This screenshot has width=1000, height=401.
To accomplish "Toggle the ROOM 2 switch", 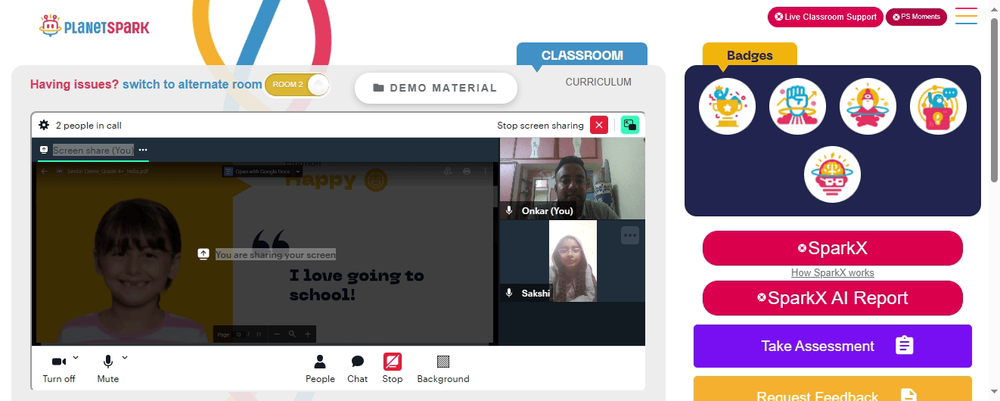I will (x=297, y=85).
